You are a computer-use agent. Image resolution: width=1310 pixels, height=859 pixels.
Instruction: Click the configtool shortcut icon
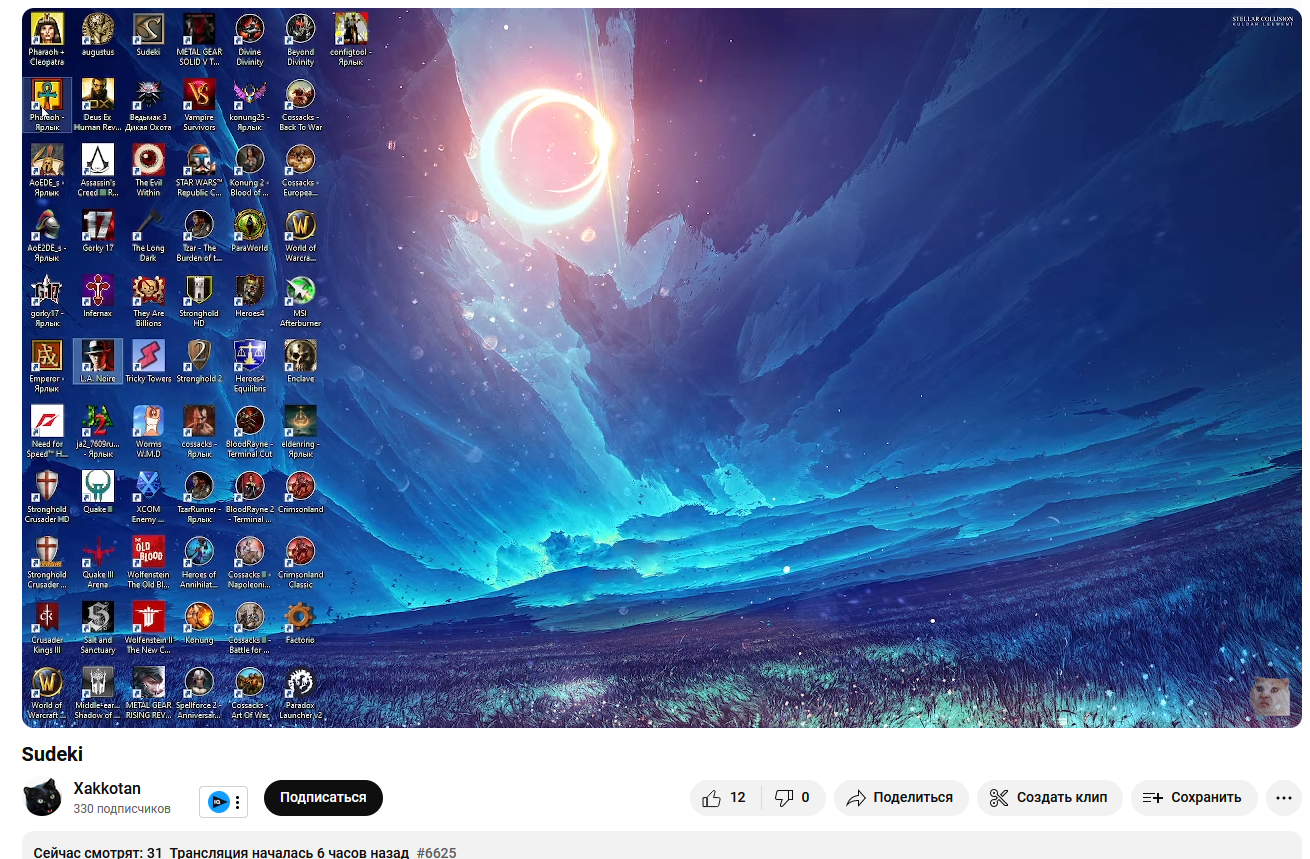[350, 39]
